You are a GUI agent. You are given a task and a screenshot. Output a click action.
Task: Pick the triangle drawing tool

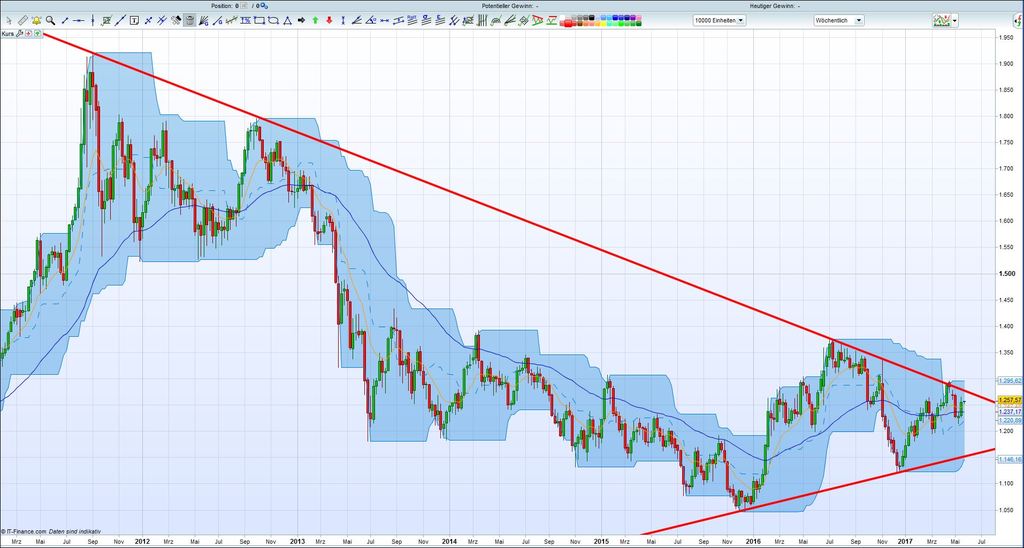287,20
